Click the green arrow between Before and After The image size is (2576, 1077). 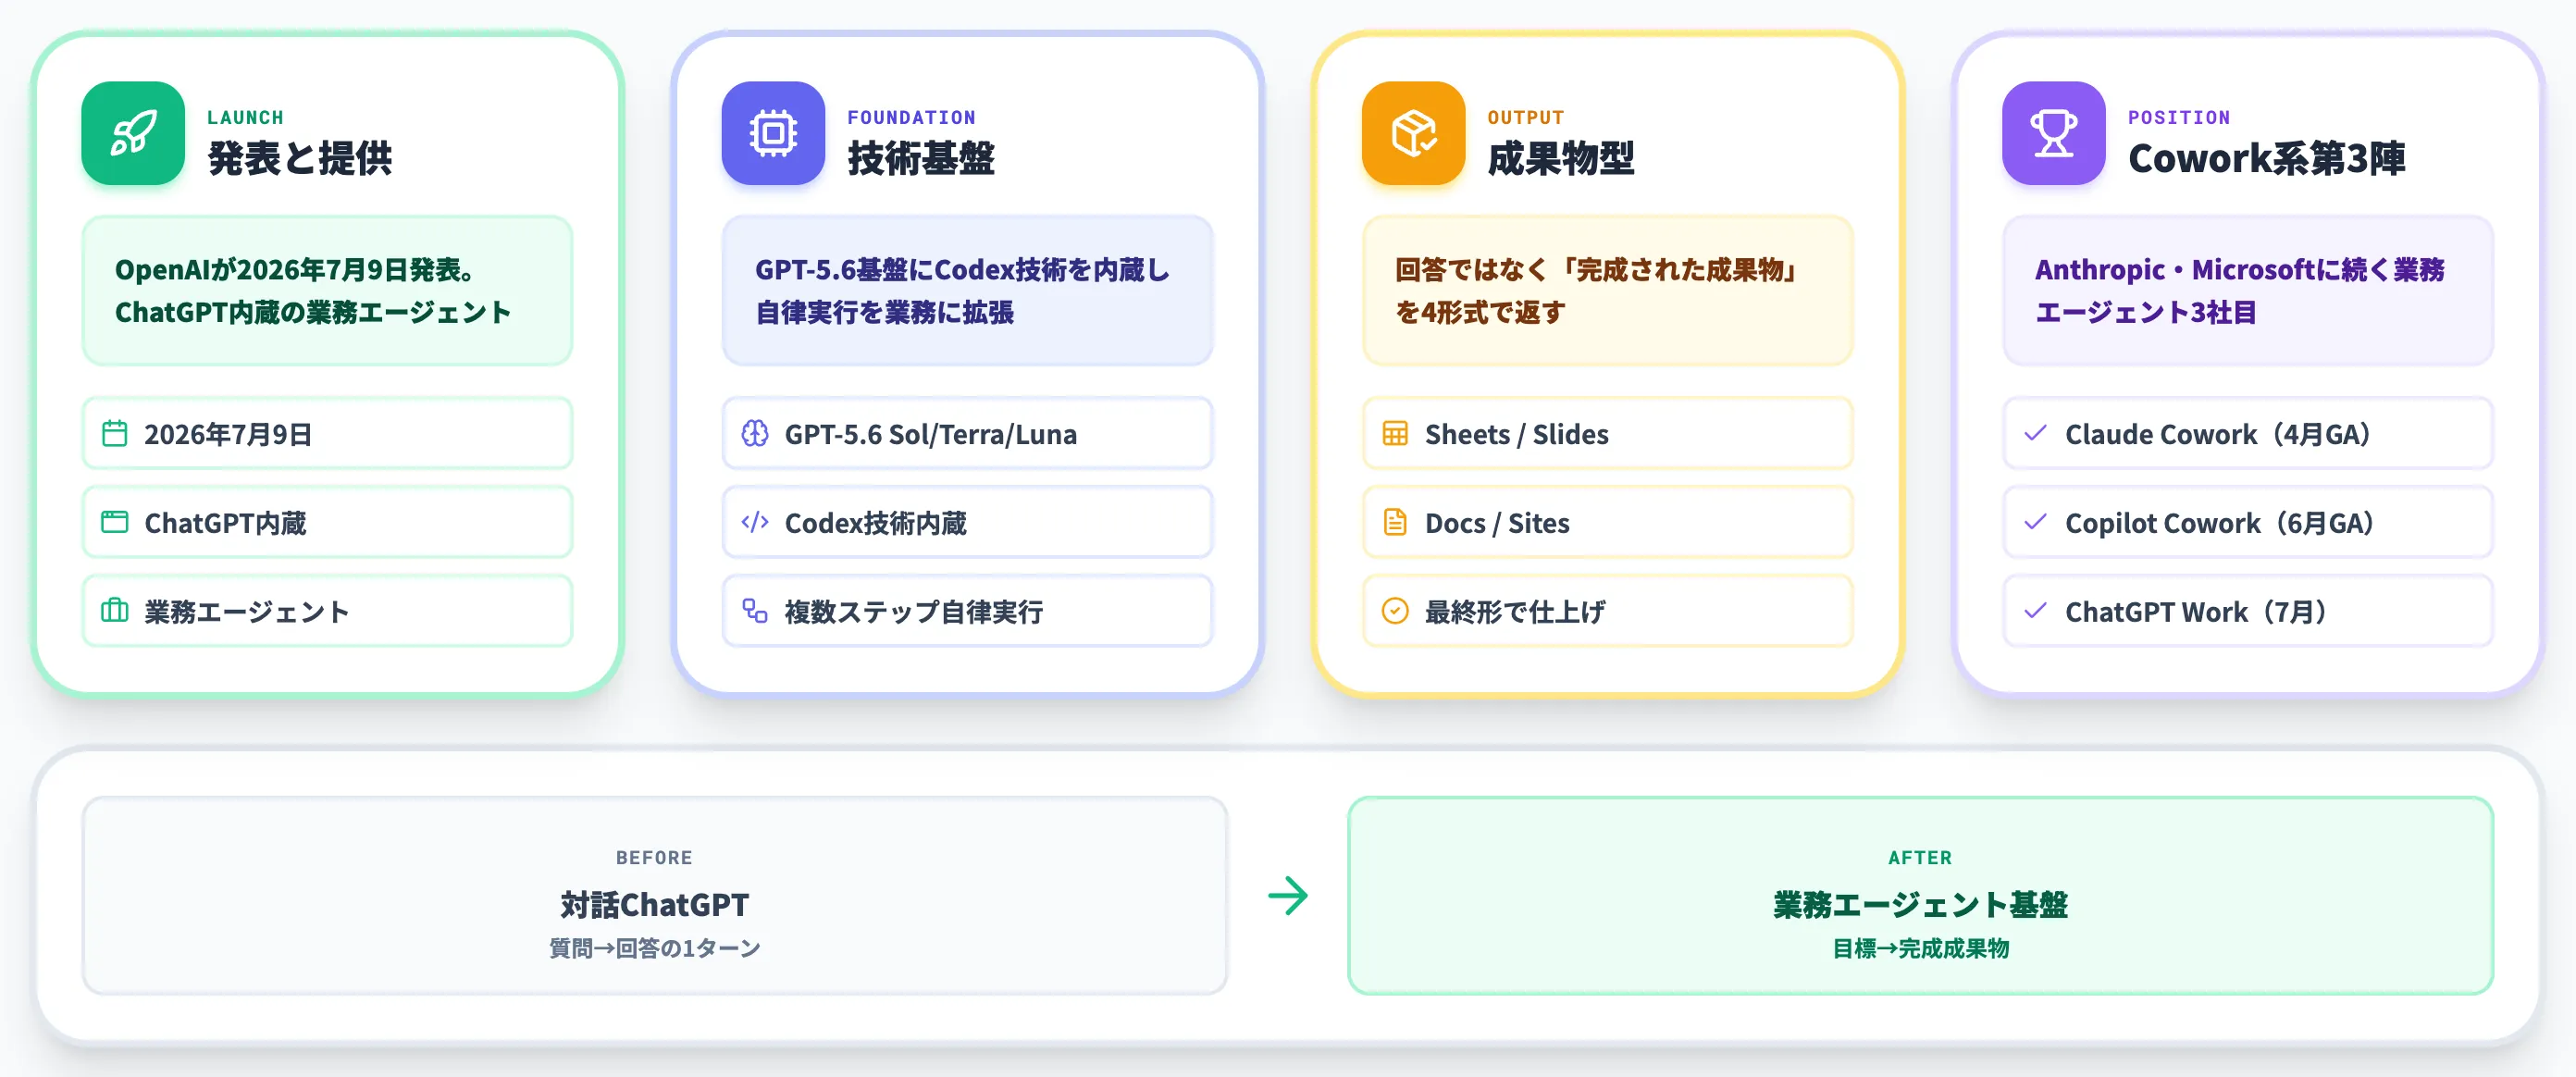(x=1288, y=895)
